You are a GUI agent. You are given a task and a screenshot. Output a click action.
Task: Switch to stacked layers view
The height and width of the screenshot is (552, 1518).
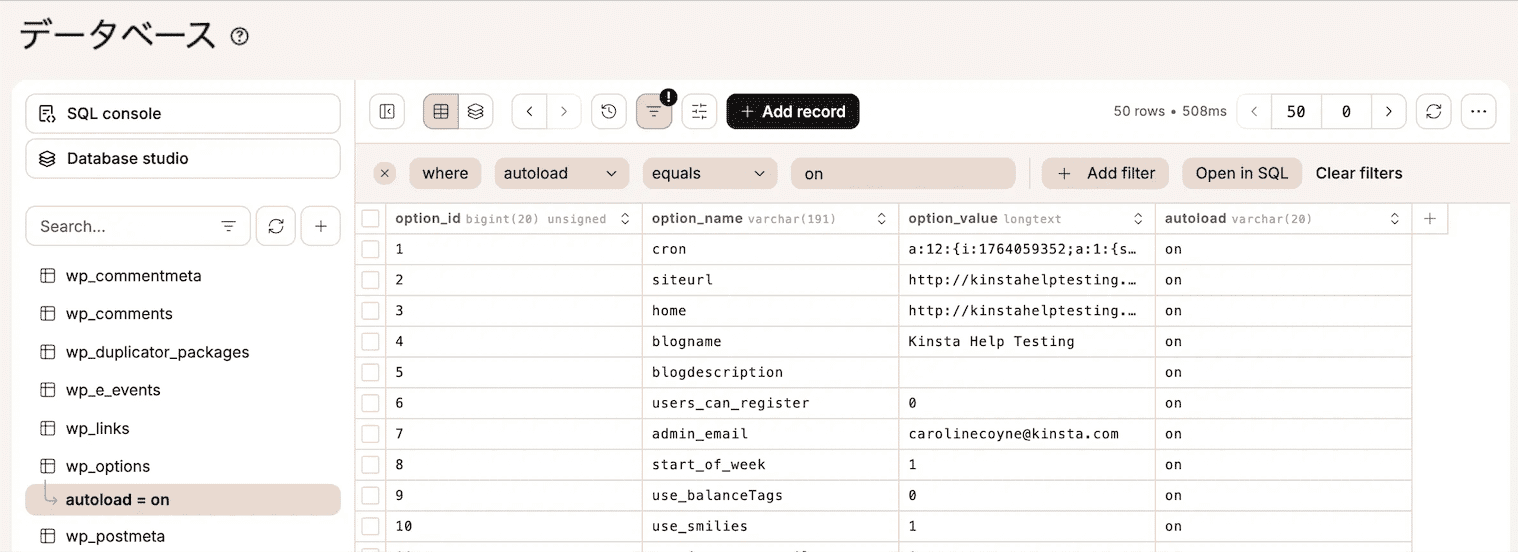pos(476,112)
